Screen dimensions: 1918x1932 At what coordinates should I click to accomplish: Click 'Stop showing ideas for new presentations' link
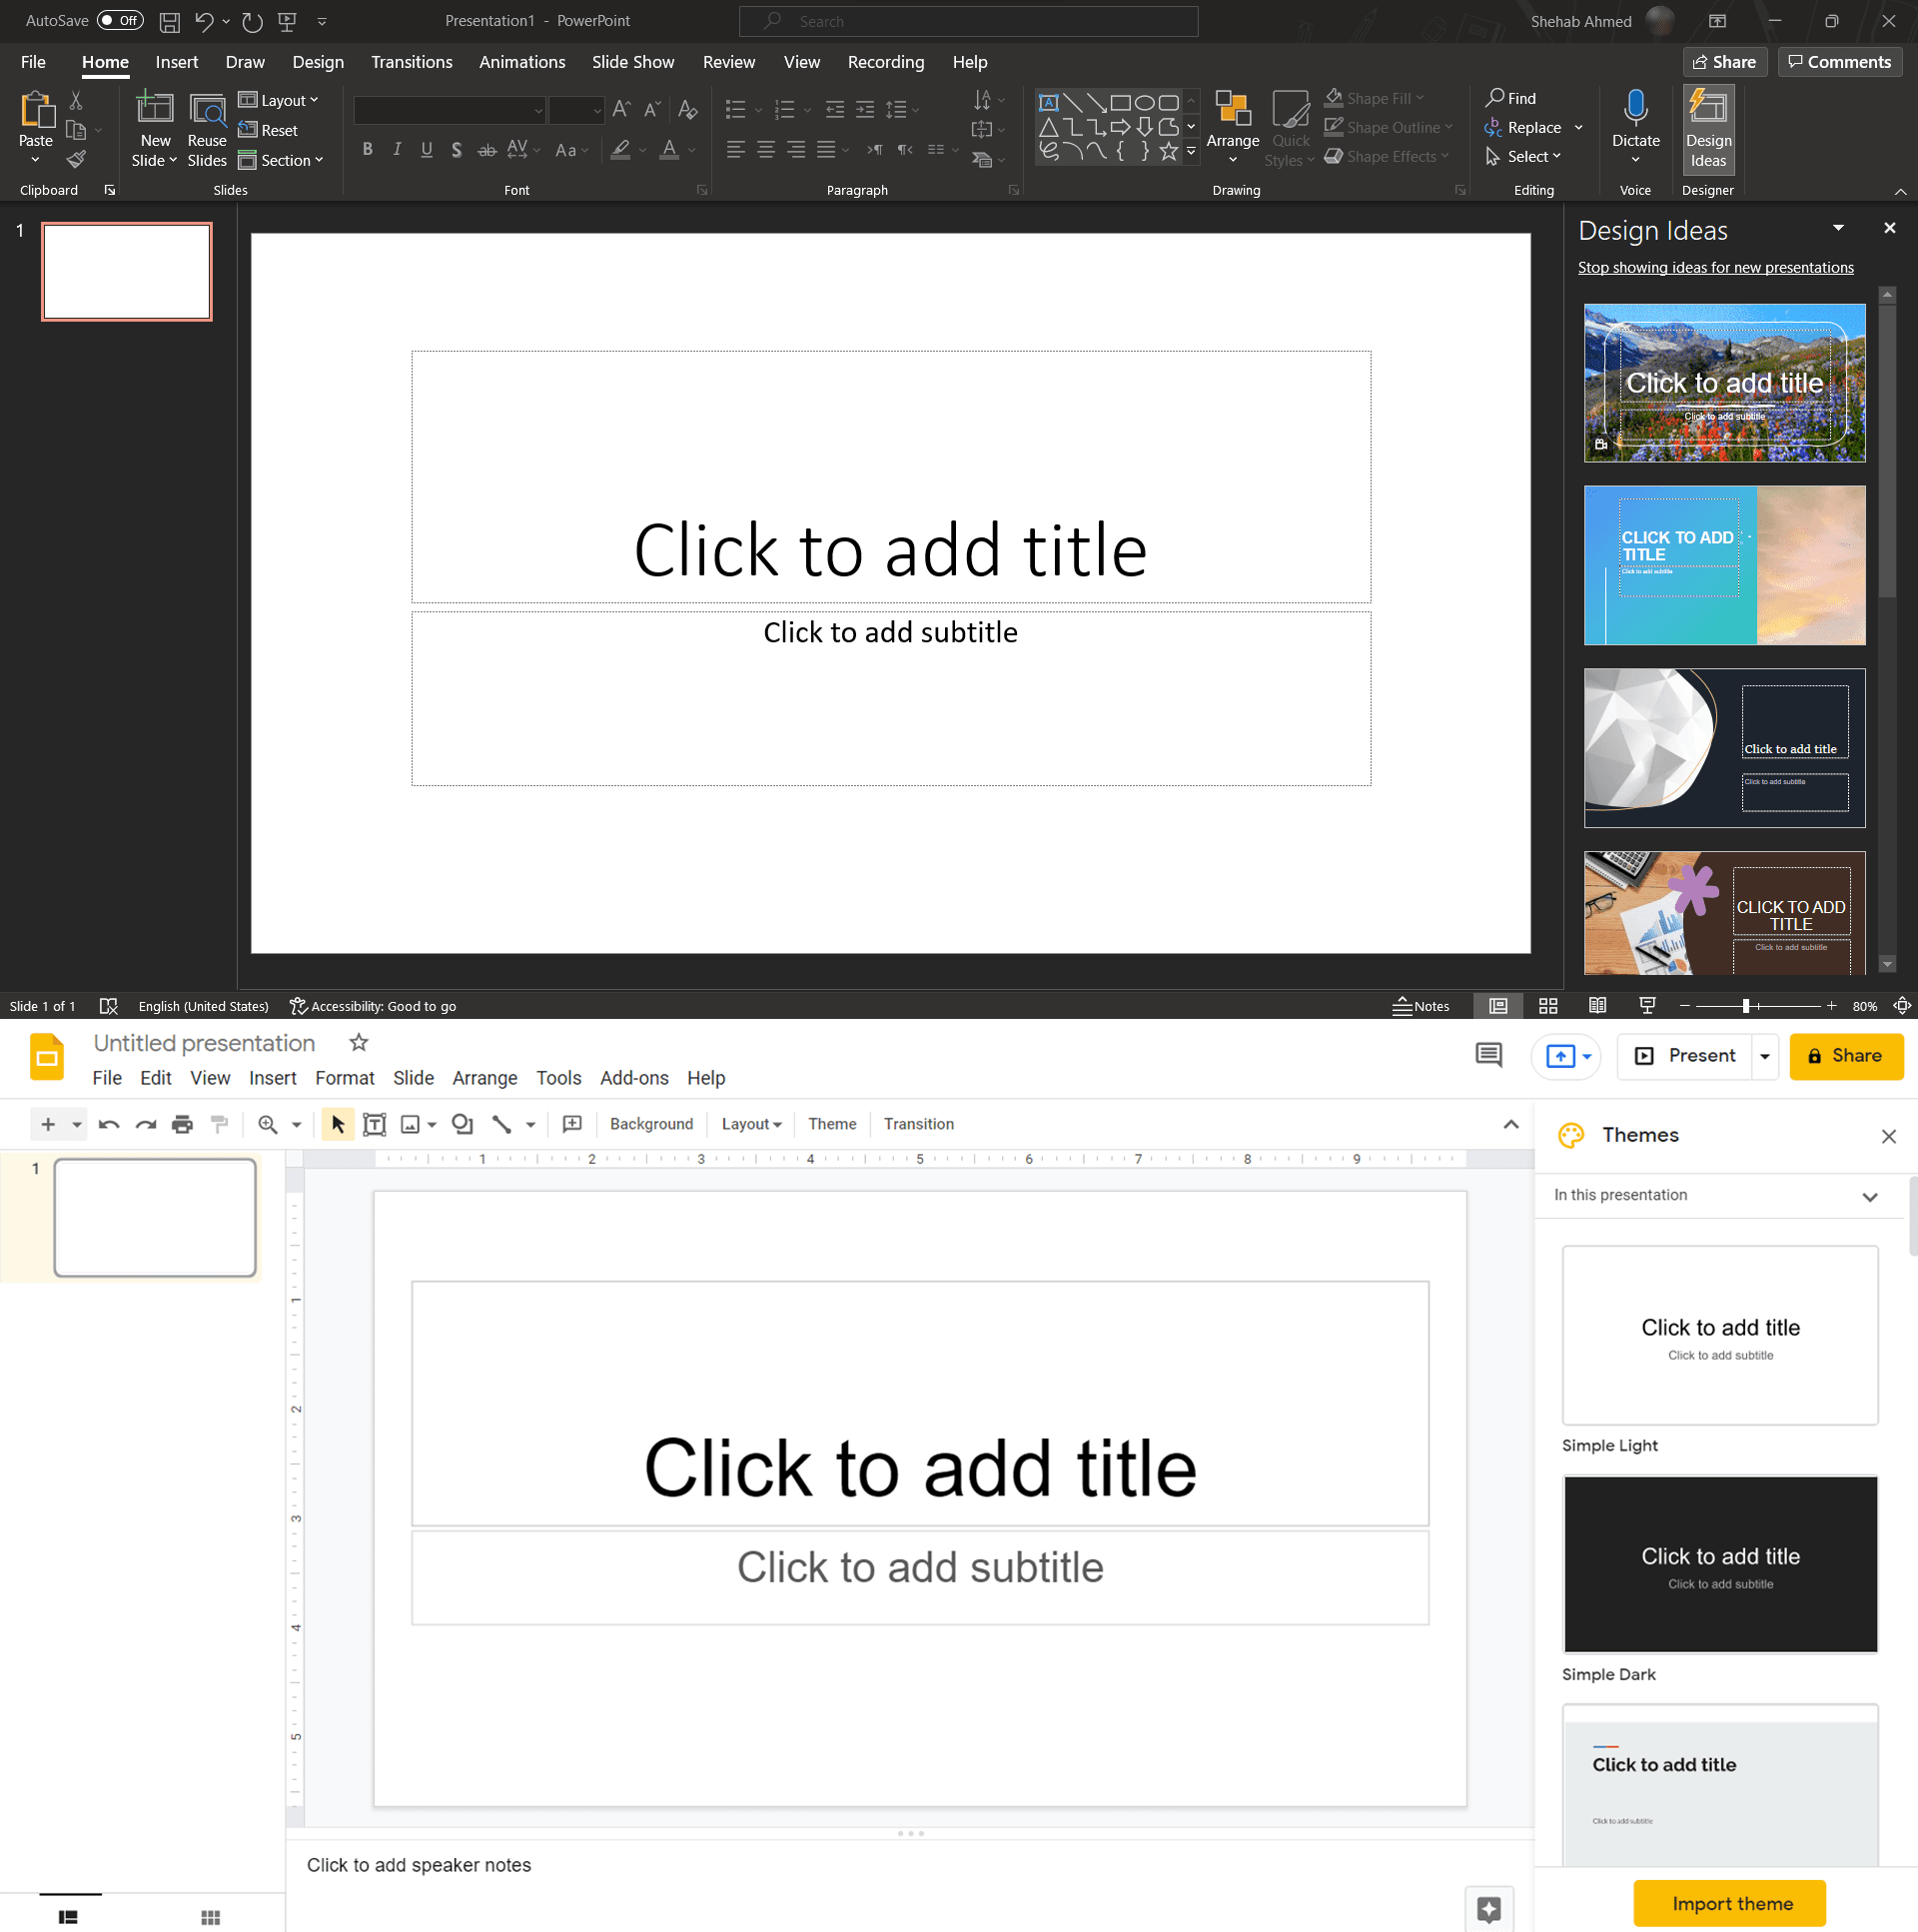click(1715, 267)
